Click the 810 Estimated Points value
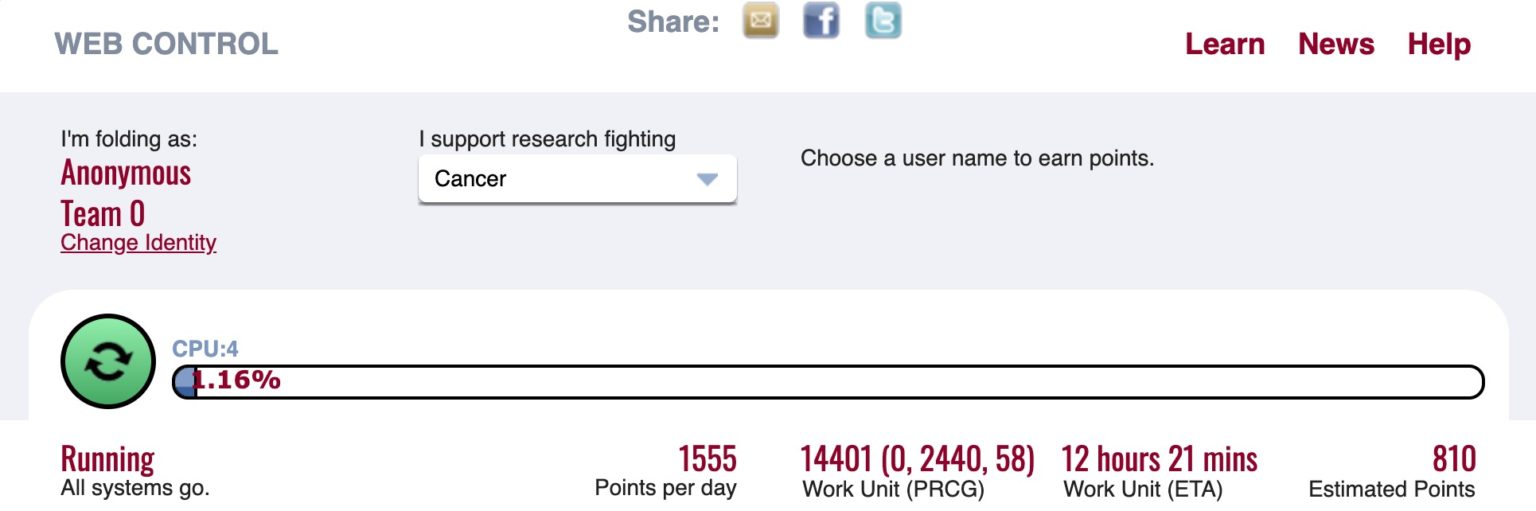Screen dimensions: 1536x511 (1453, 459)
